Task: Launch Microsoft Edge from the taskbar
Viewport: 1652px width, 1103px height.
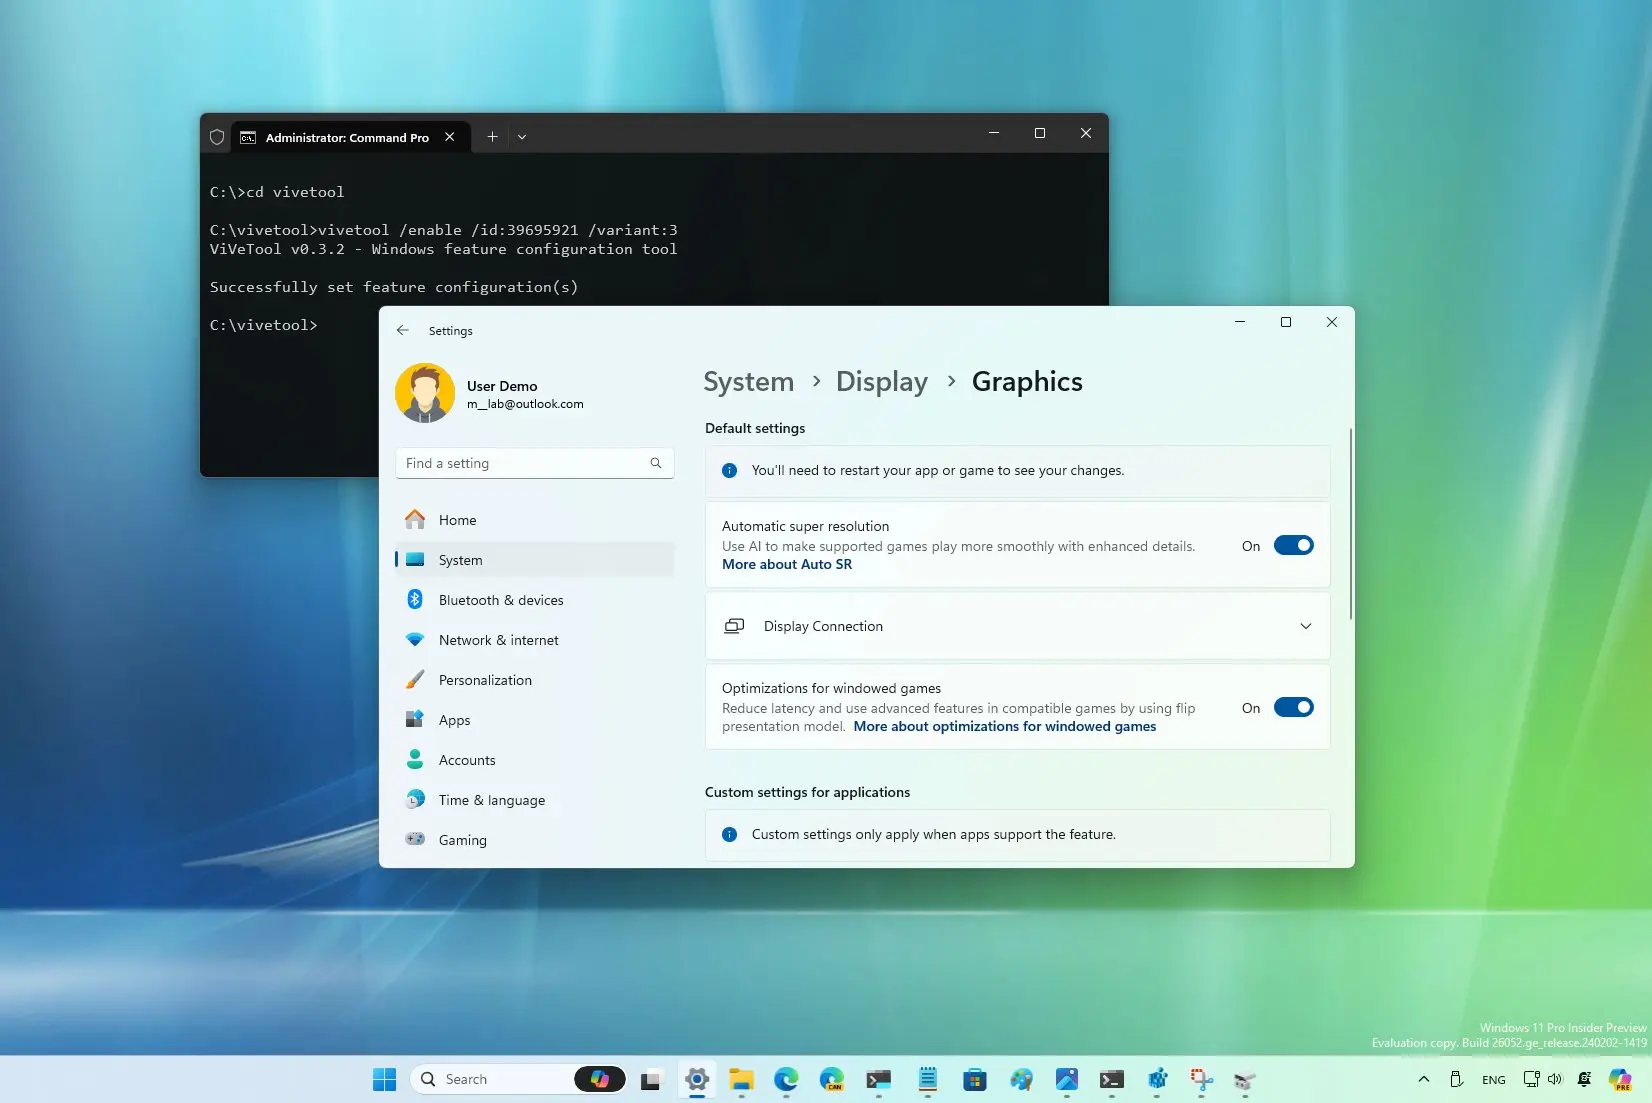Action: click(x=786, y=1080)
